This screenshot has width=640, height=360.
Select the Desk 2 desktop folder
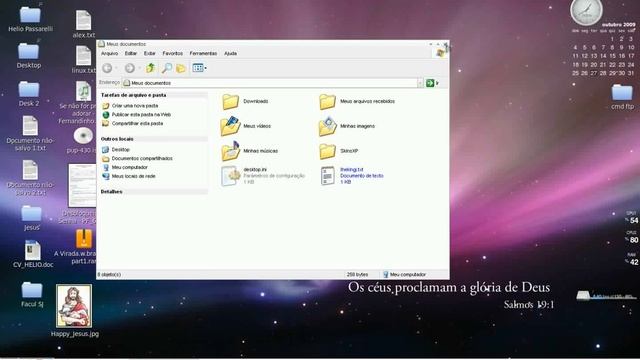[x=29, y=90]
